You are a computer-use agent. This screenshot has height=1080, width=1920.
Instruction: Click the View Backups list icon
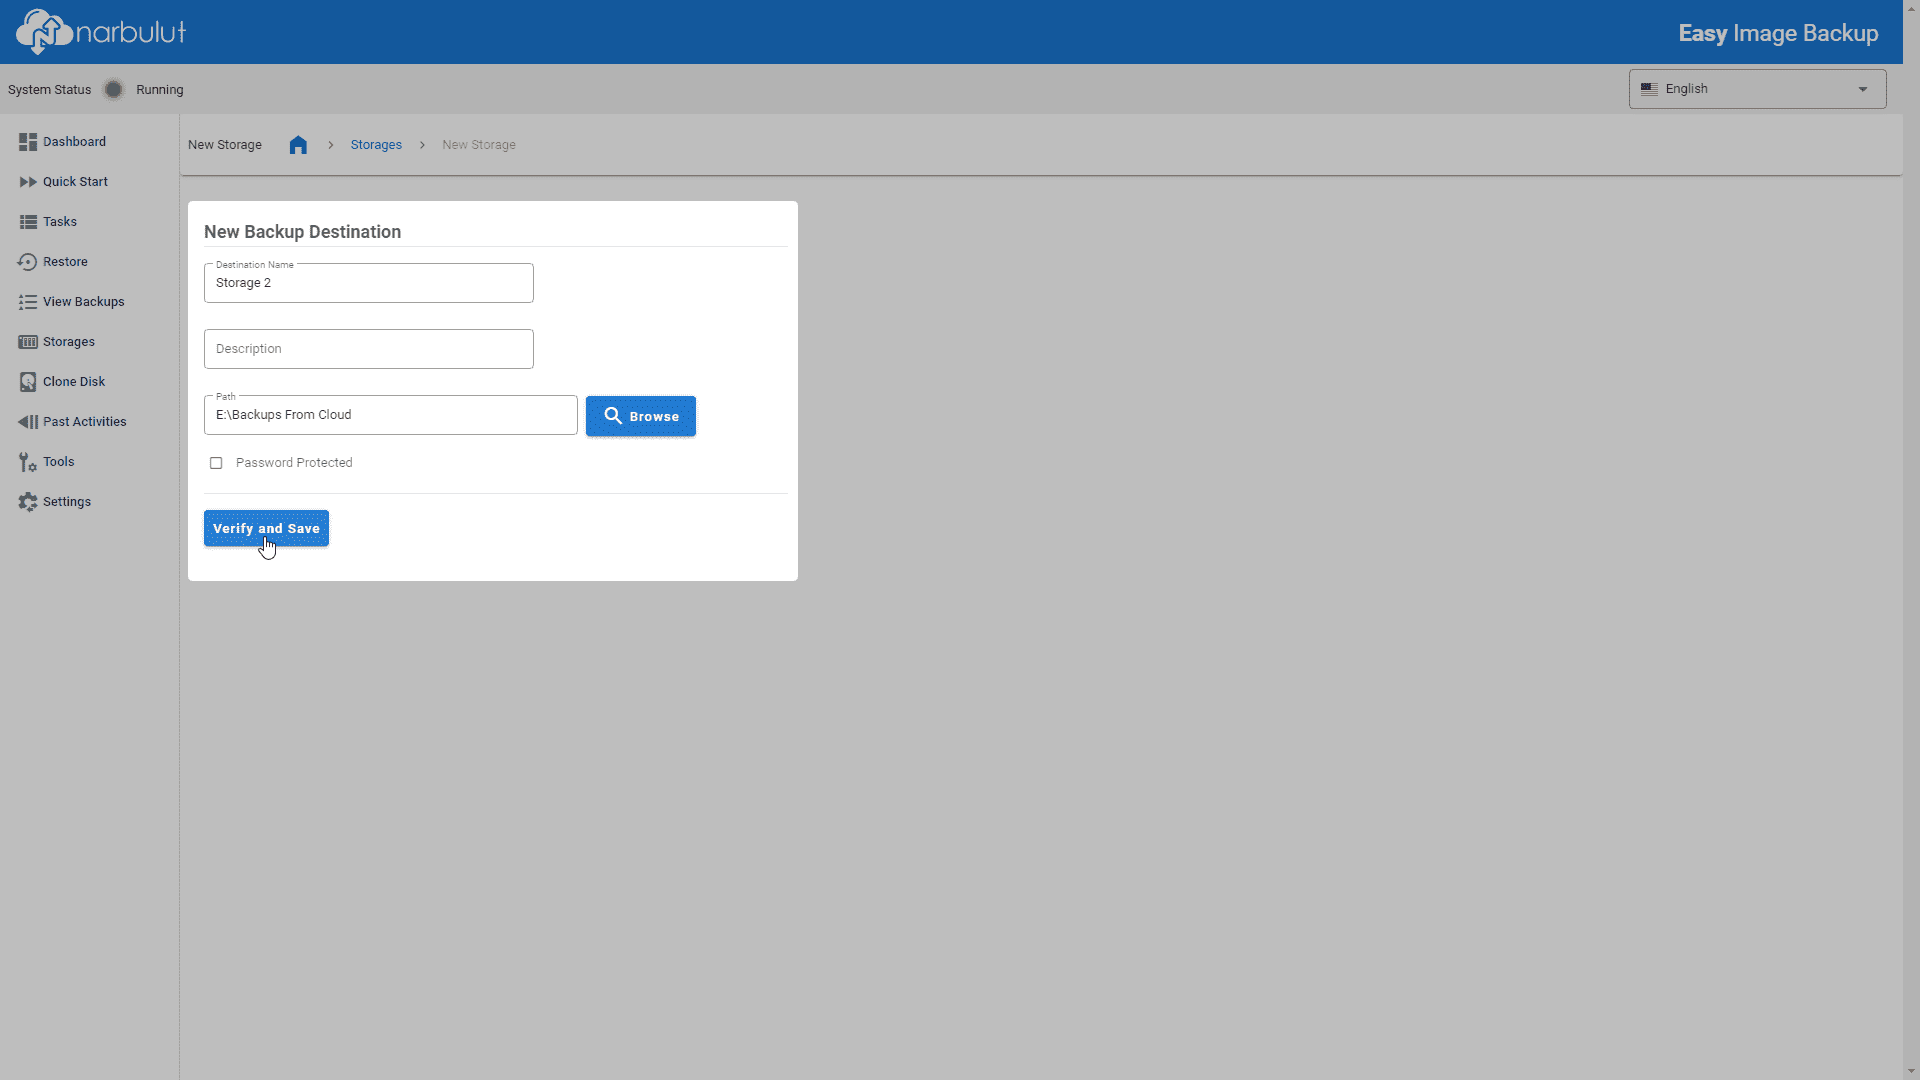(28, 302)
